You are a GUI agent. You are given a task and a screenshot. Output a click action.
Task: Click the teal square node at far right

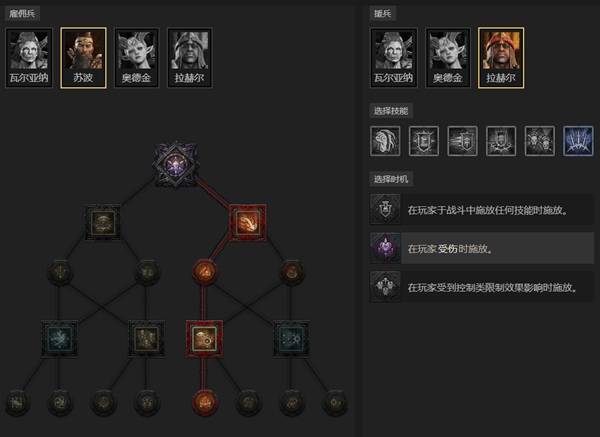292,339
